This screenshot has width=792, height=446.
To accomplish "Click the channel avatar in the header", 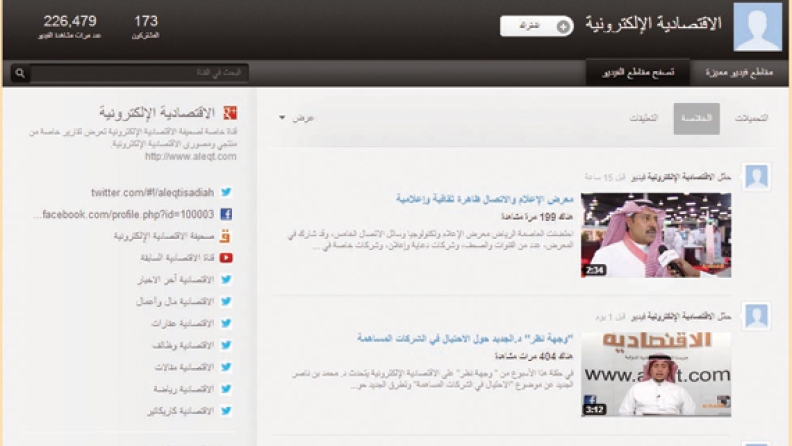I will (x=757, y=27).
